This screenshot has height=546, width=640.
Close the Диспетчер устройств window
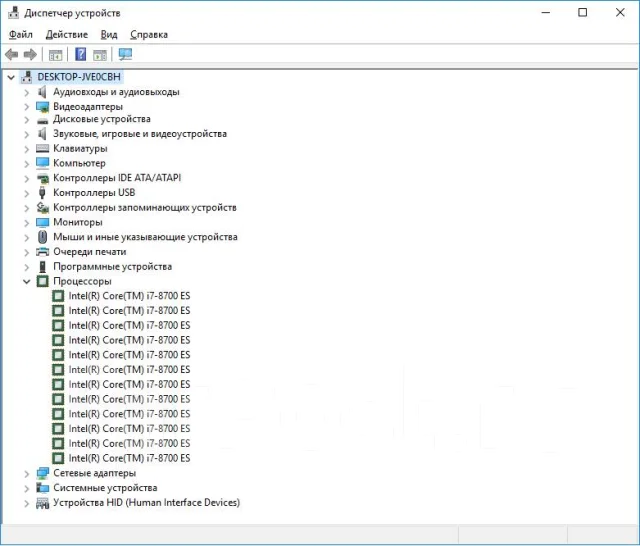(x=620, y=13)
